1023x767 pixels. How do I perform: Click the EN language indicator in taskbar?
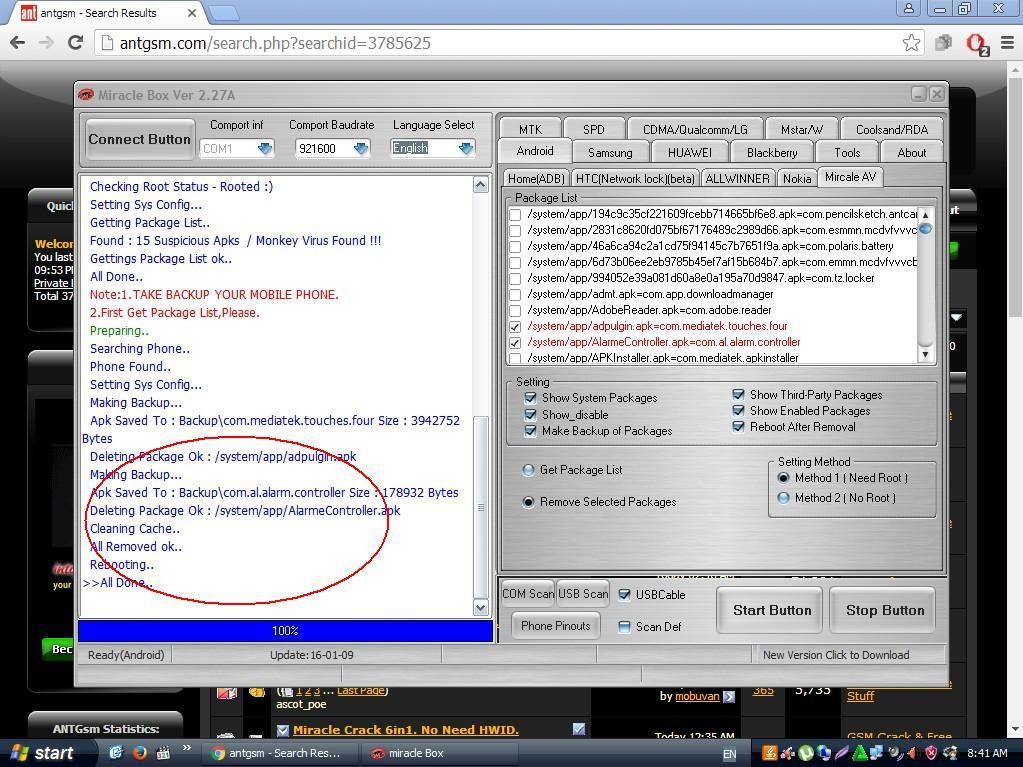(x=729, y=754)
